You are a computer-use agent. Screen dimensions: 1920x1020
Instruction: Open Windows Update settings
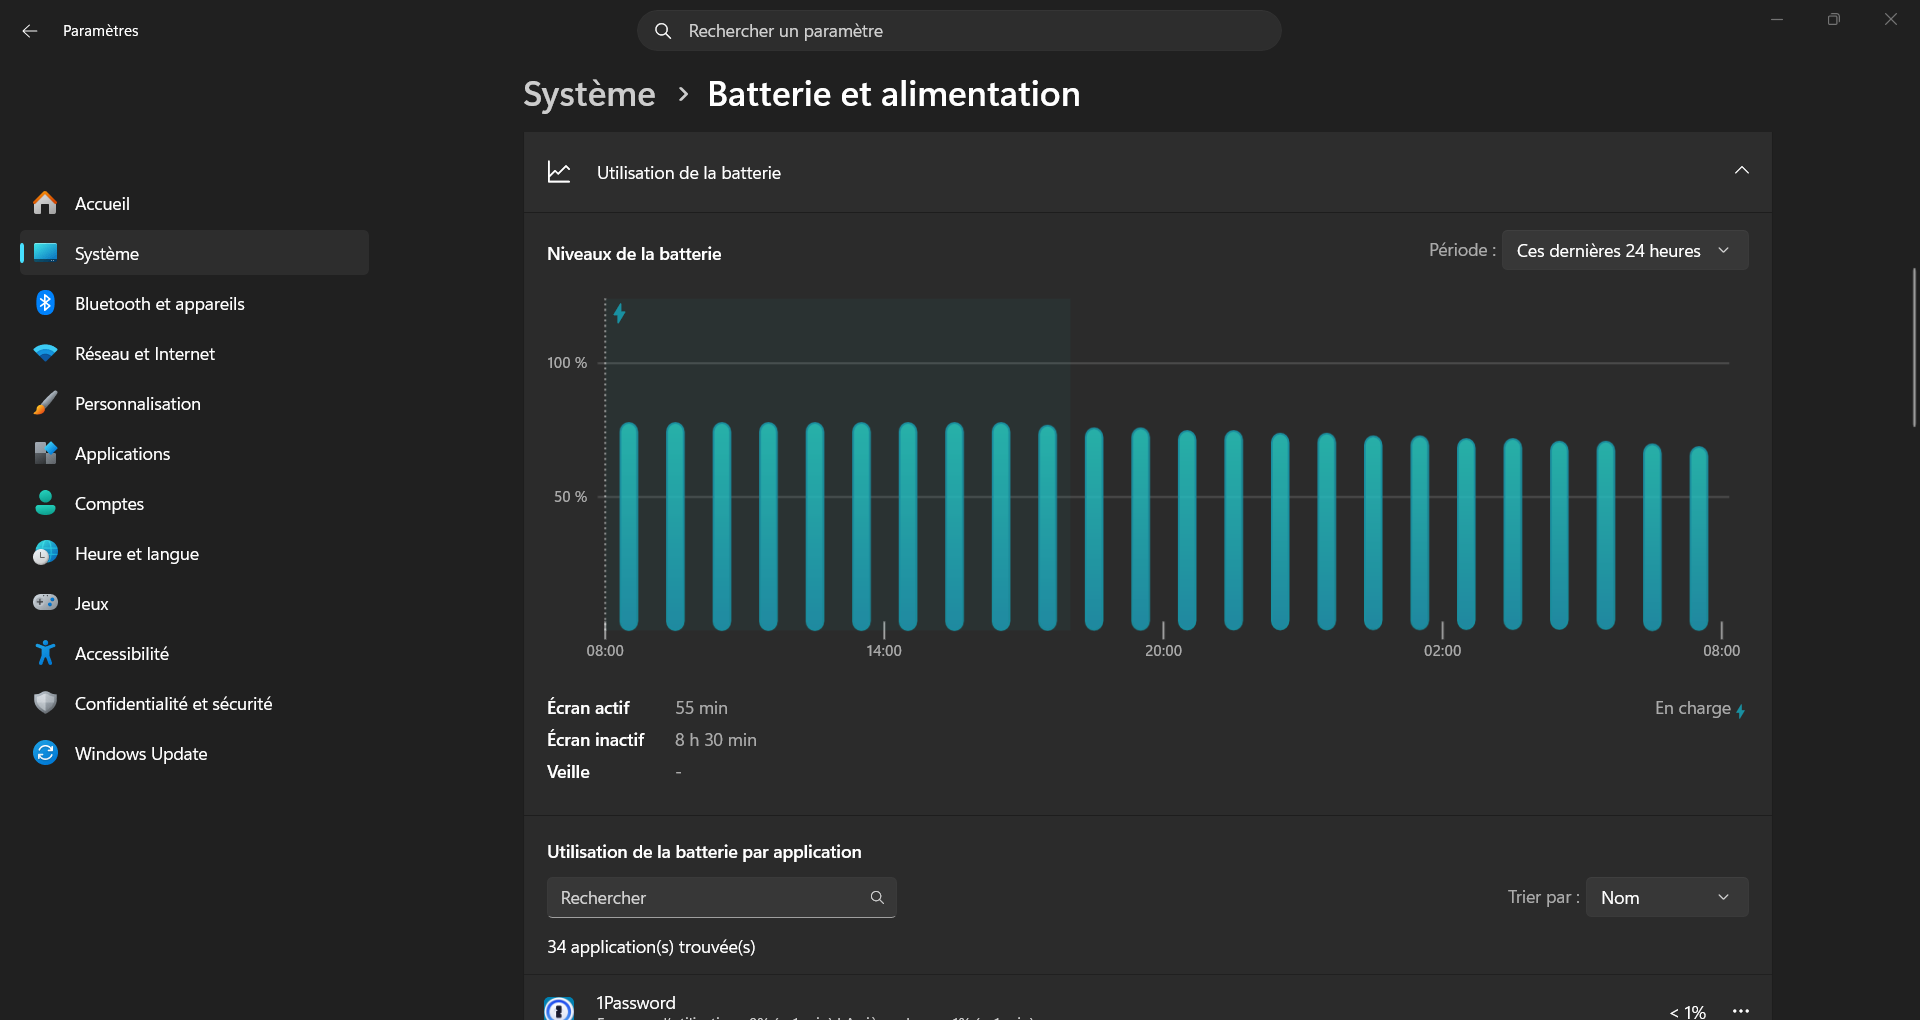[x=194, y=753]
